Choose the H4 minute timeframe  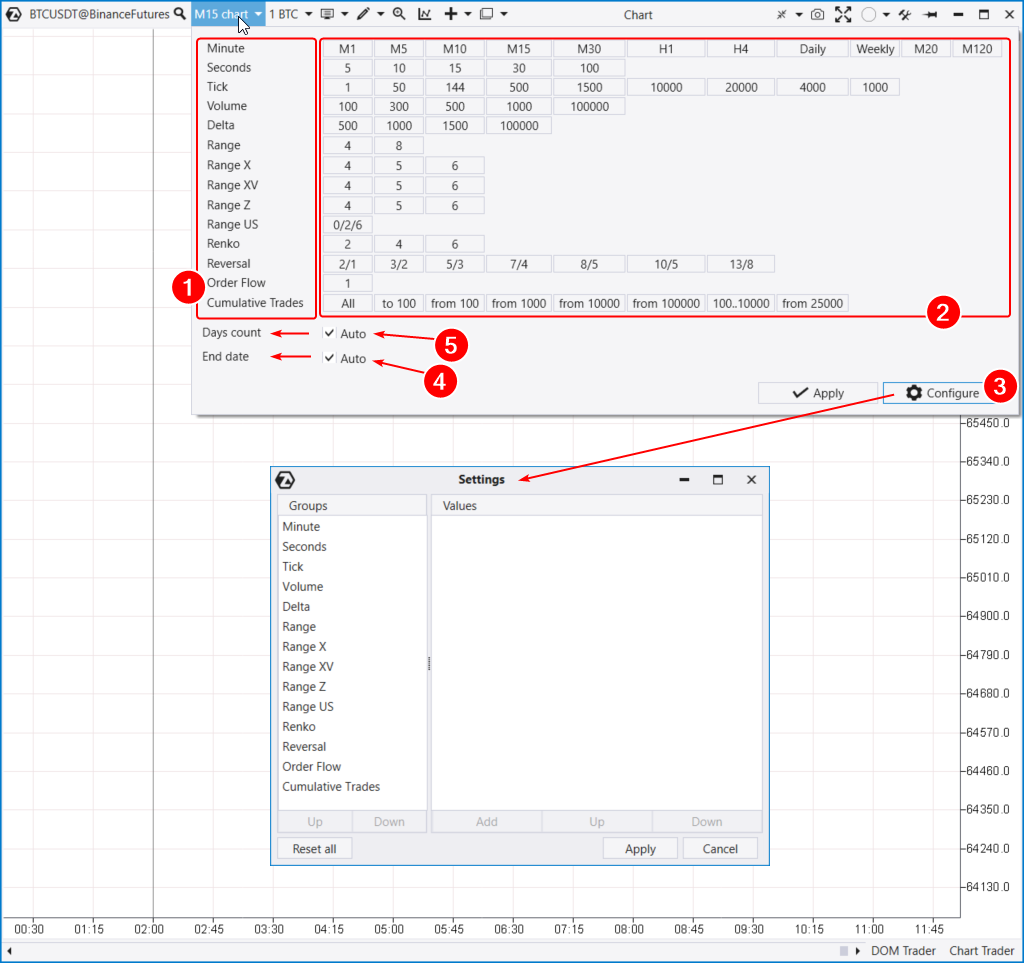click(x=739, y=49)
